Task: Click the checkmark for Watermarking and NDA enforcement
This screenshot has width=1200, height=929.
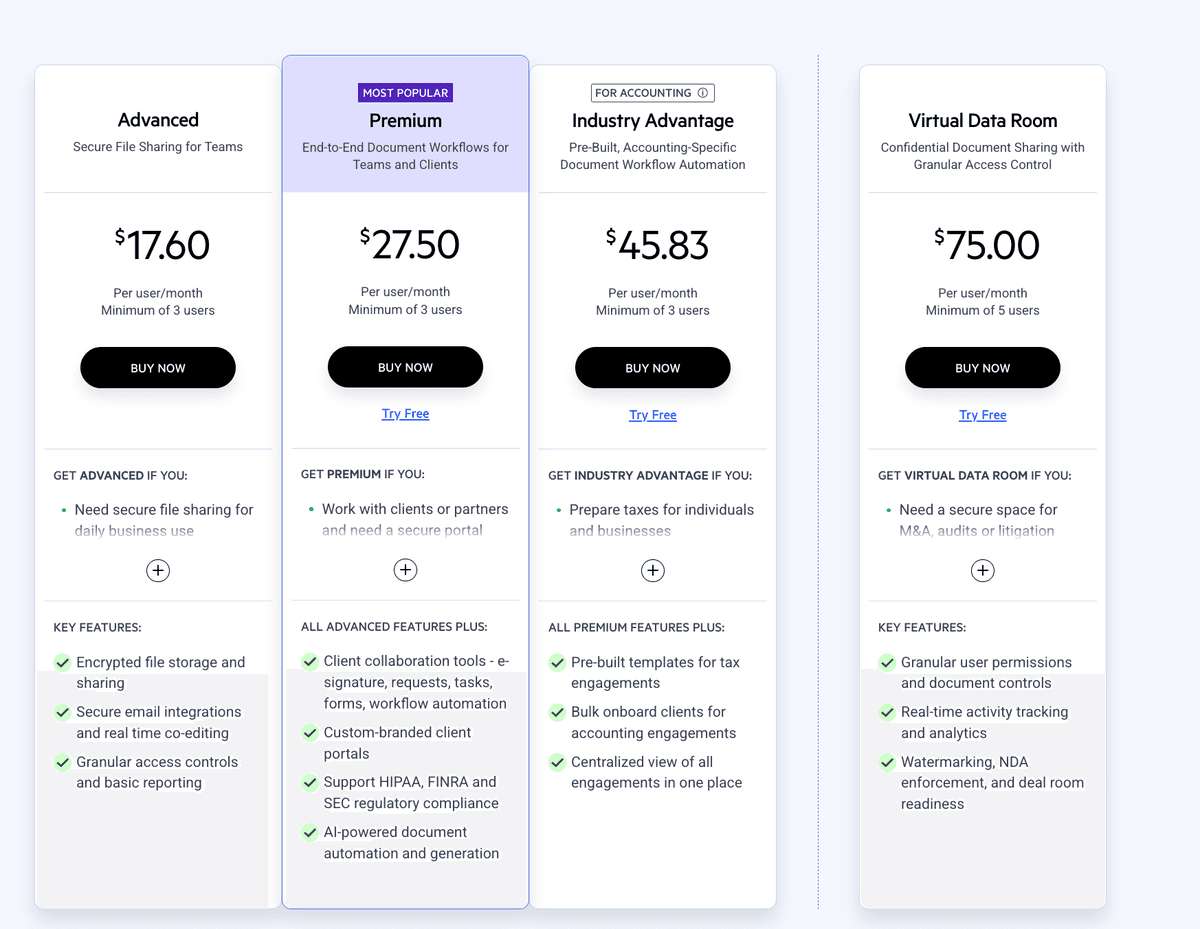Action: tap(886, 762)
